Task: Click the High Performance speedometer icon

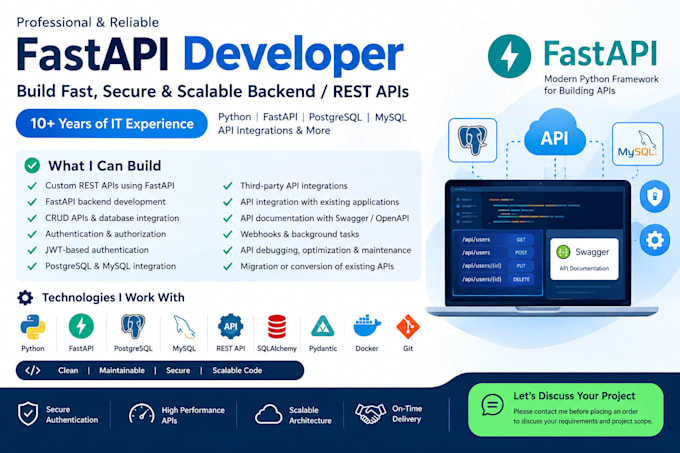Action: pyautogui.click(x=141, y=414)
